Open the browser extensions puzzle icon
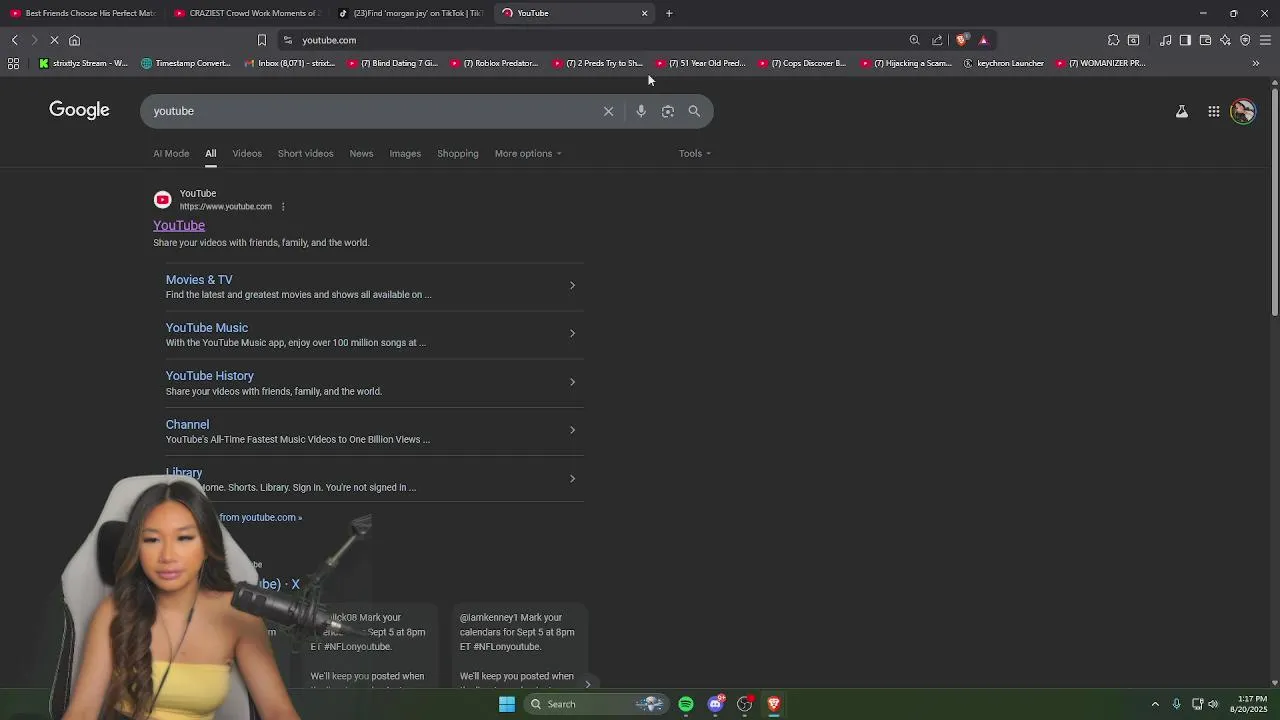The height and width of the screenshot is (720, 1280). (x=1113, y=40)
